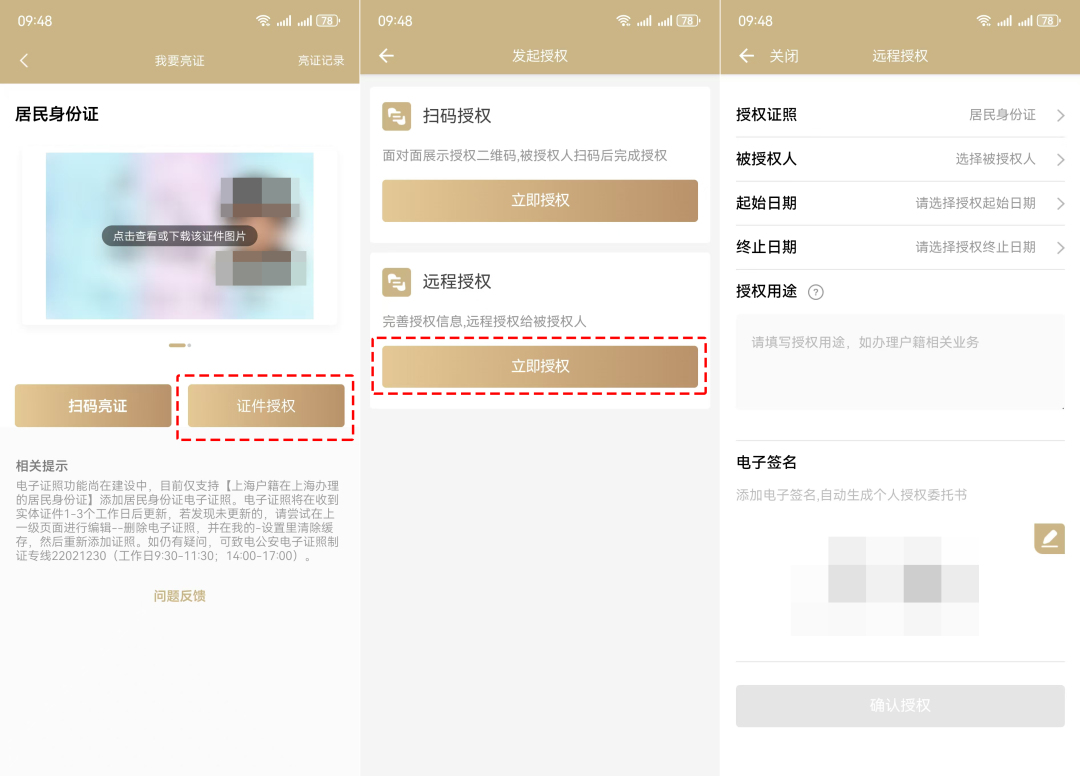Tap the 扫码授权 chat icon
Viewport: 1080px width, 776px height.
(397, 116)
